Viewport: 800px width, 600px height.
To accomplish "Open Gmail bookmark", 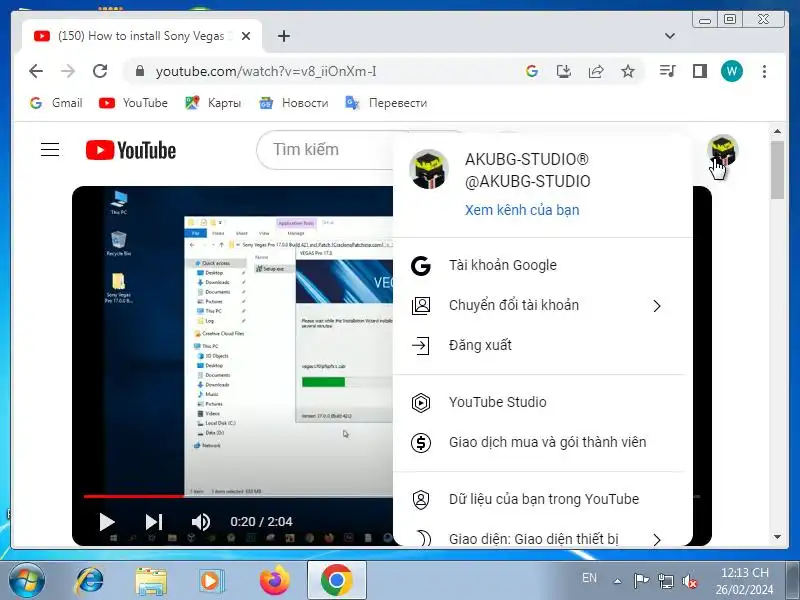I will 56,103.
